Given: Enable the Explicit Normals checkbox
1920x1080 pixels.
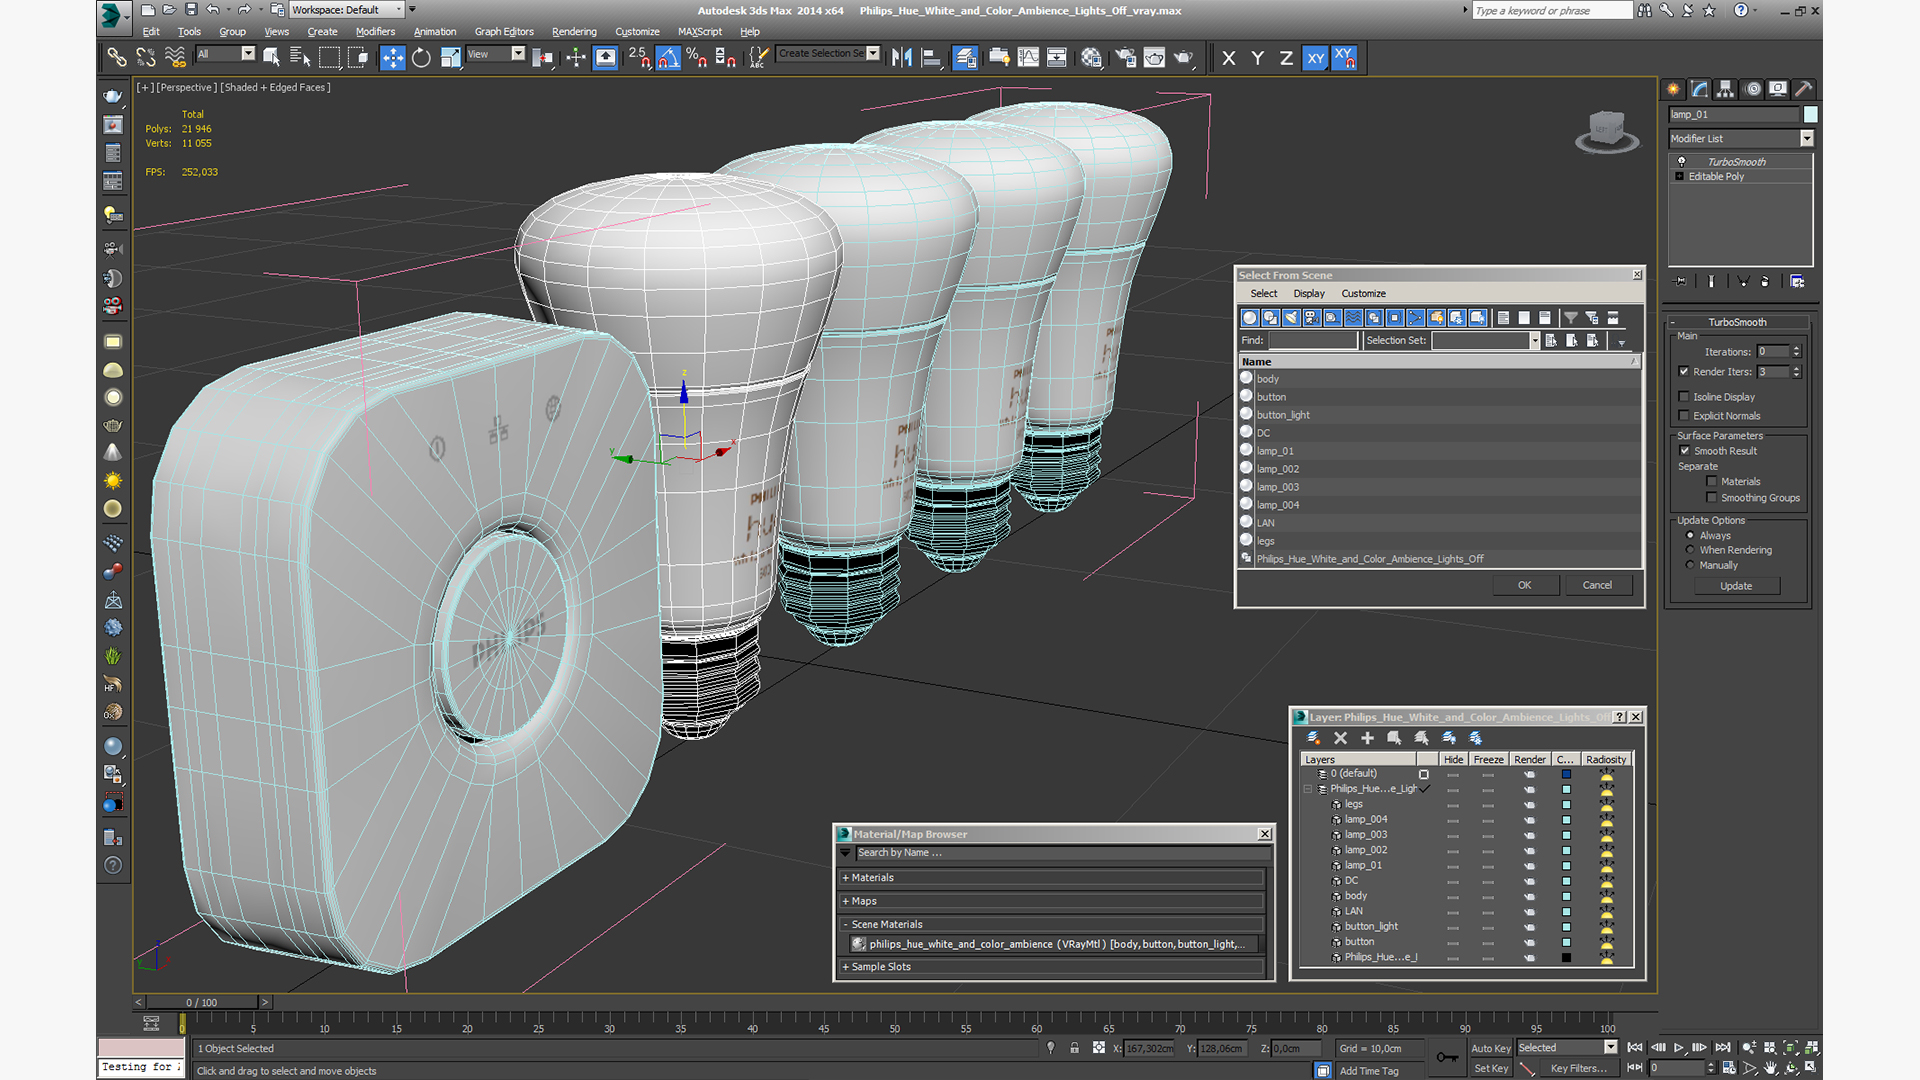Looking at the screenshot, I should (1684, 416).
